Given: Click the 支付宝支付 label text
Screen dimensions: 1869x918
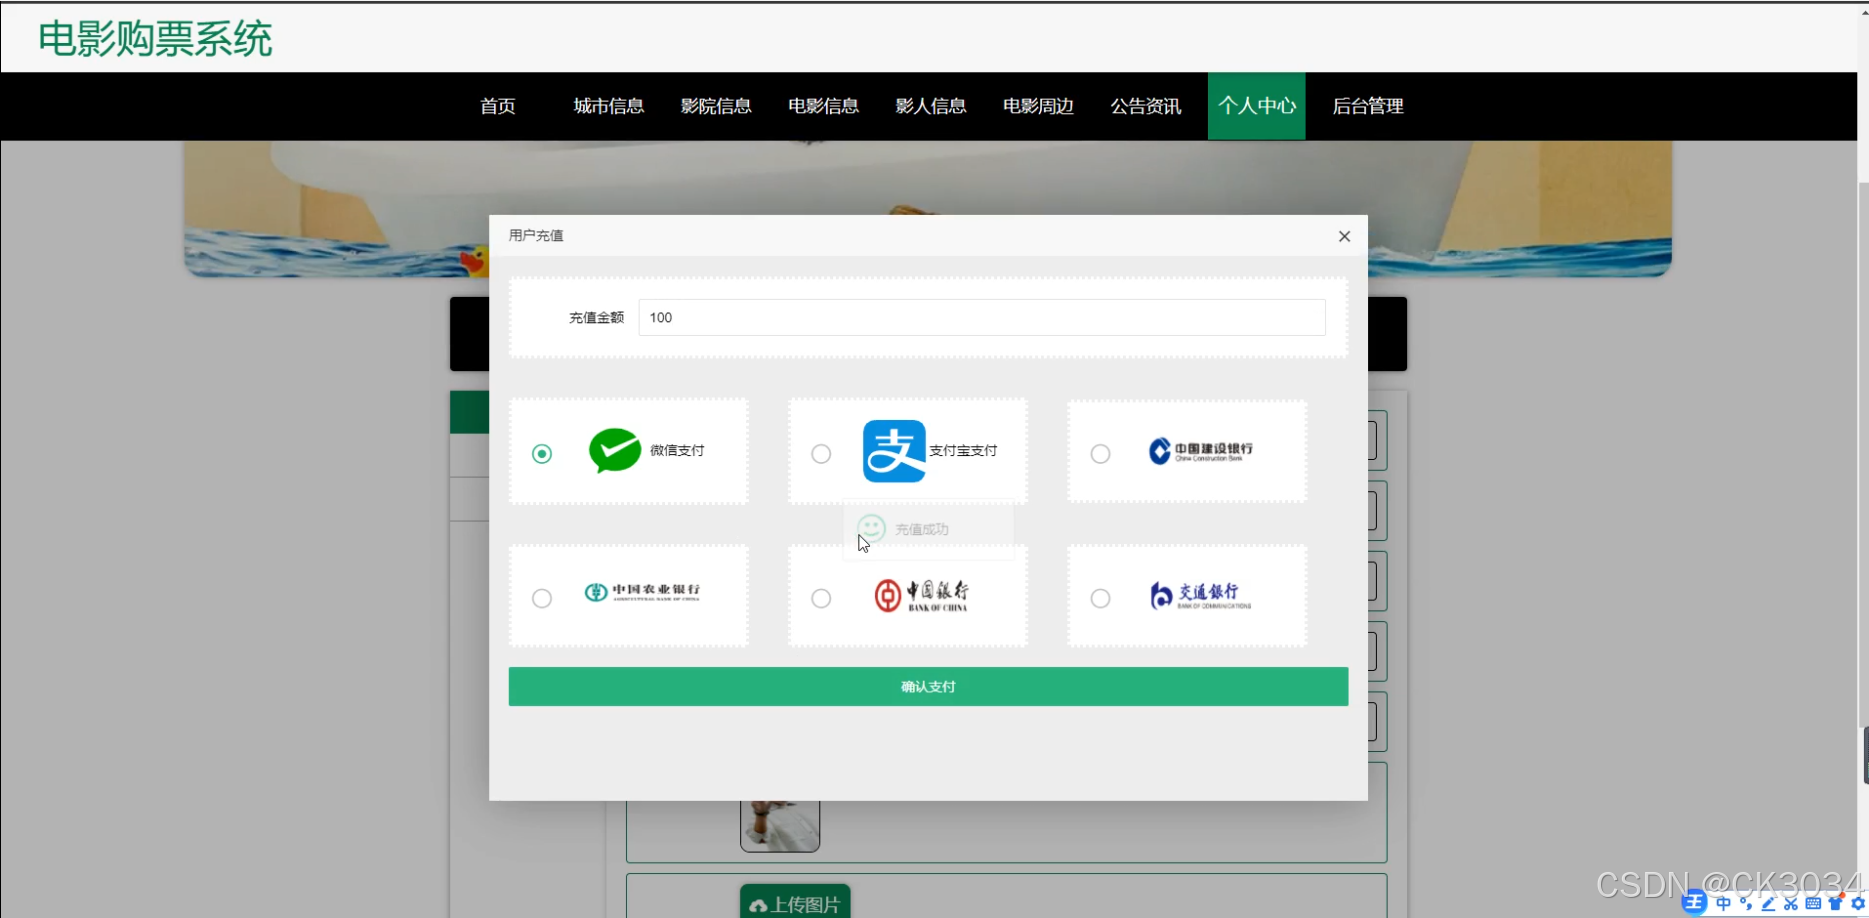Looking at the screenshot, I should [x=963, y=451].
